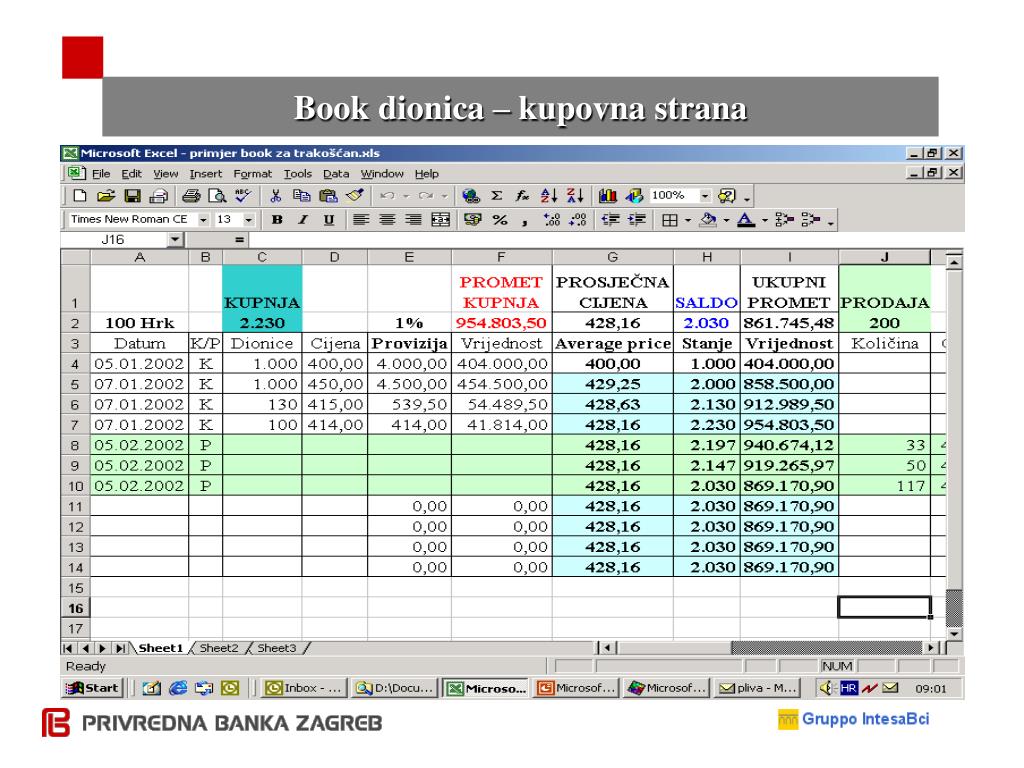1024x768 pixels.
Task: Click the Edit Formula equals button
Action: pos(240,240)
